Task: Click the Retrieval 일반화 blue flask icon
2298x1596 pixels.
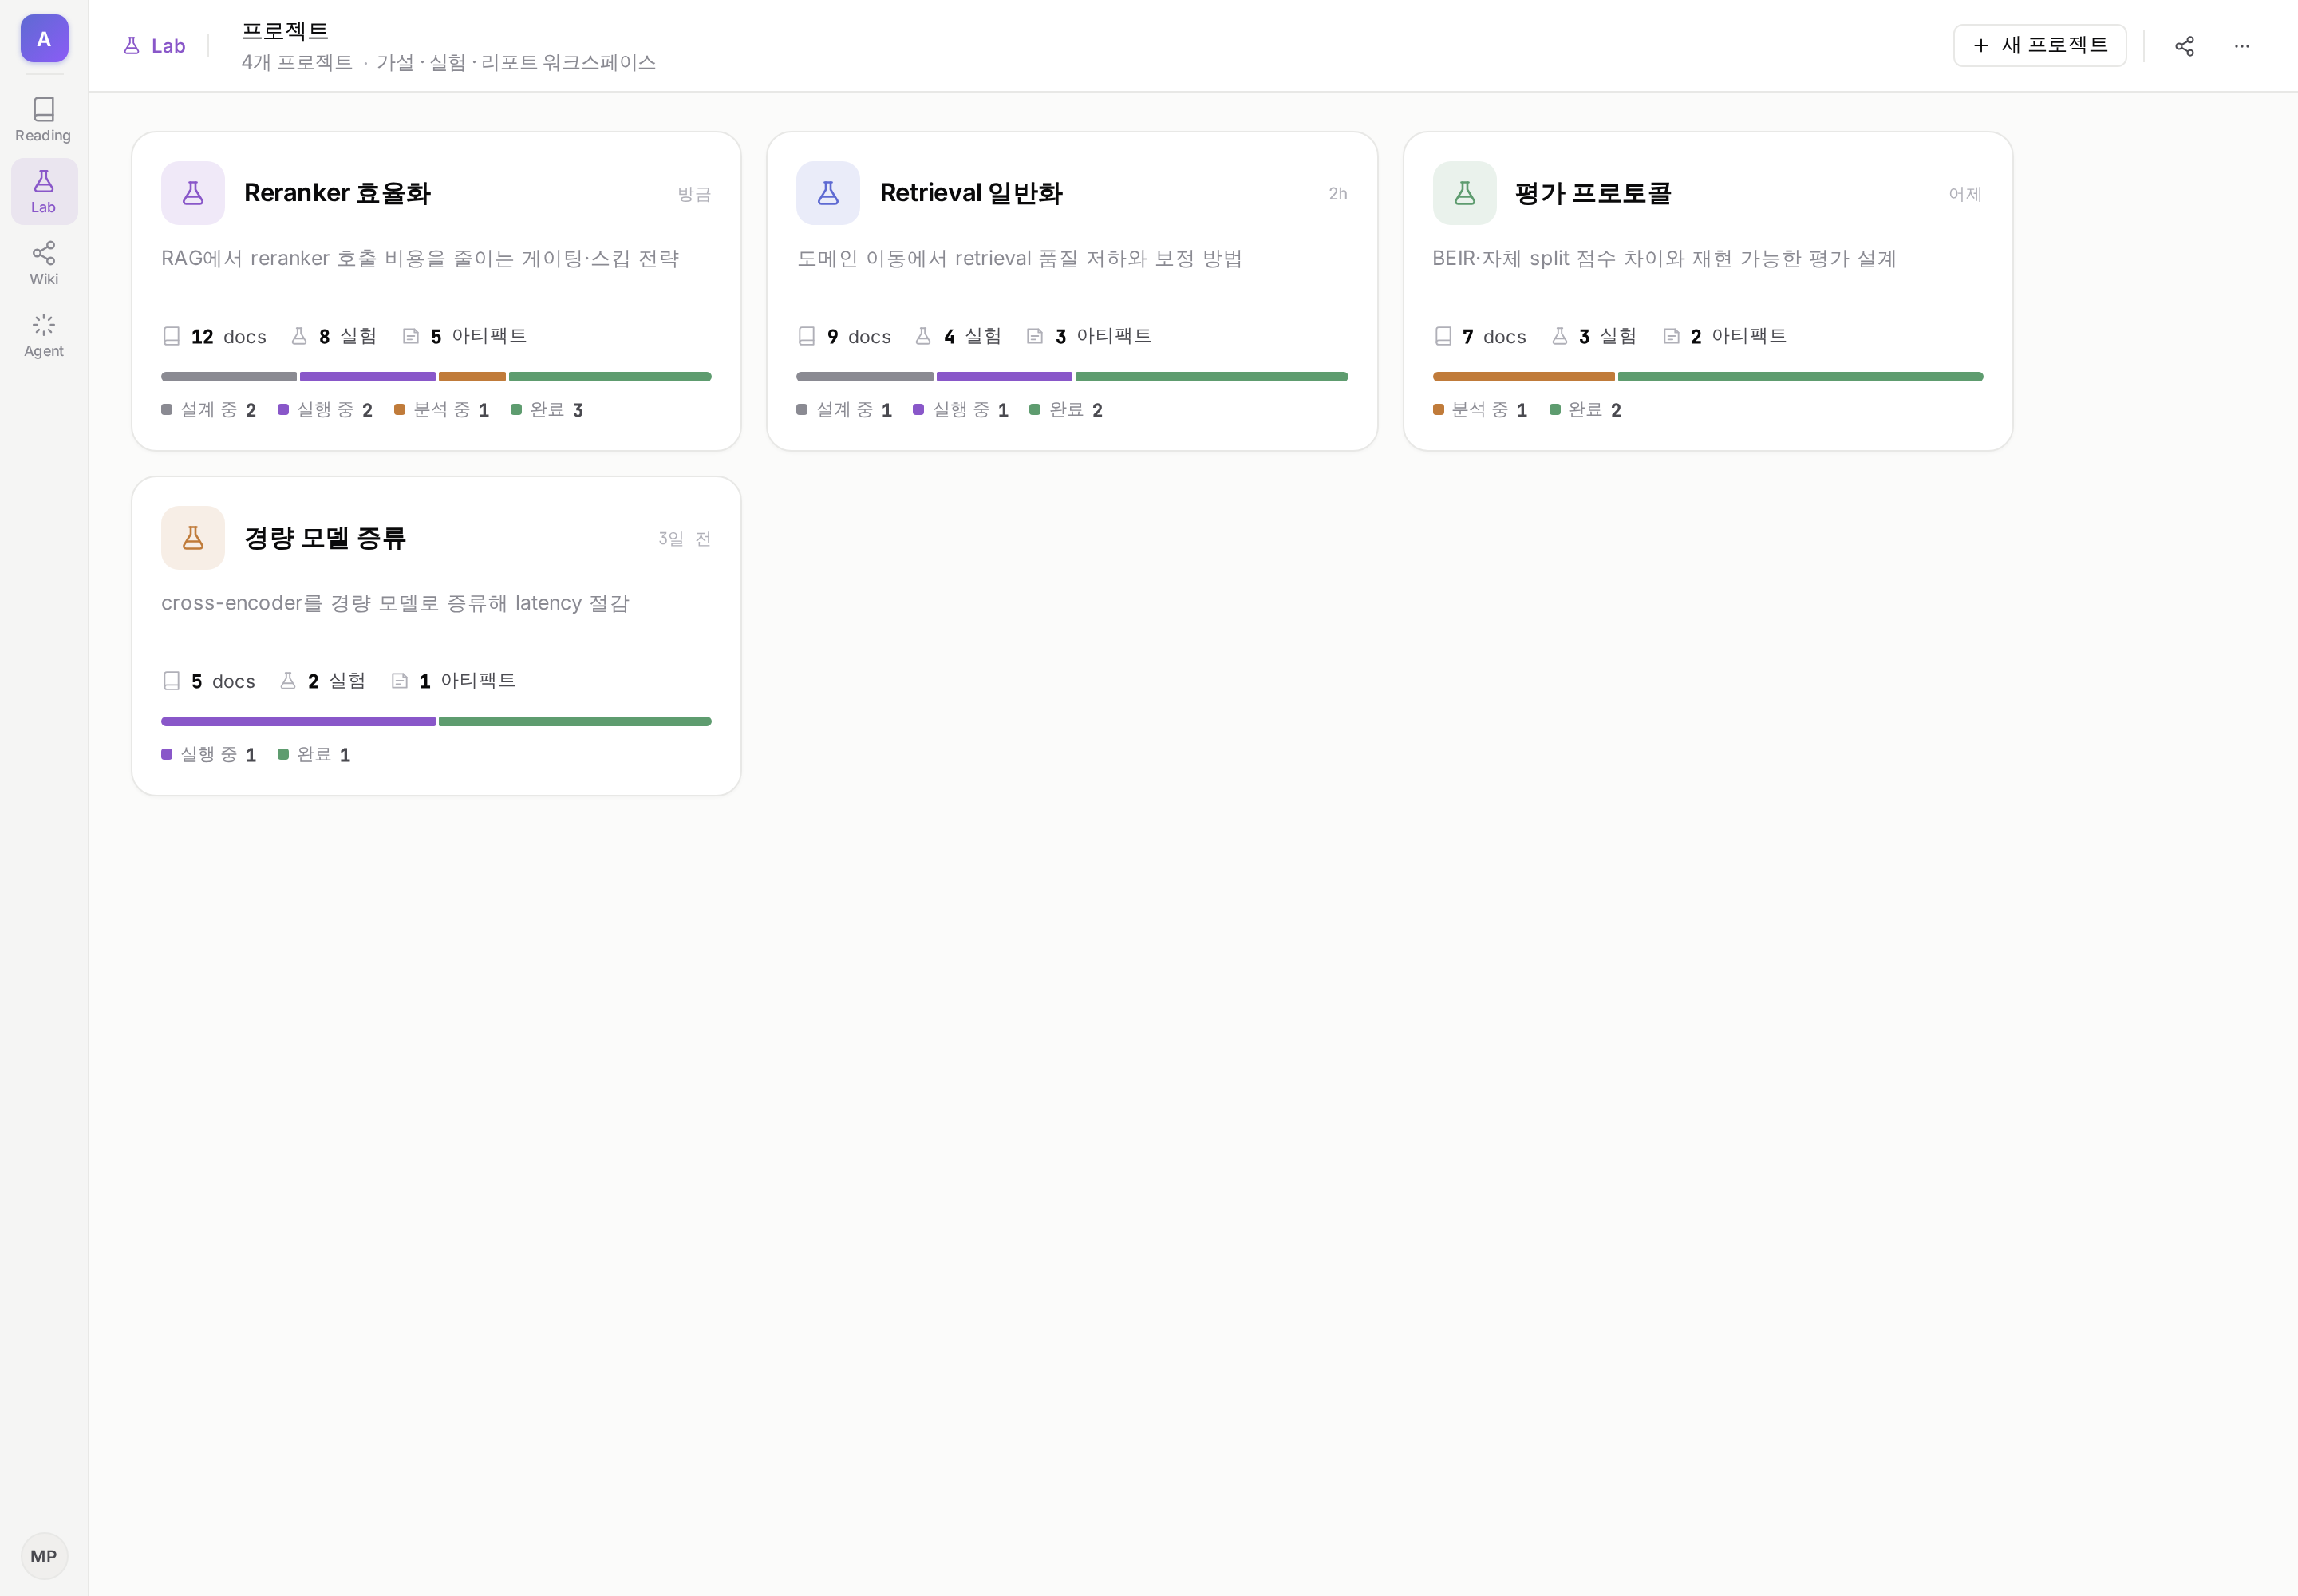Action: pos(828,193)
